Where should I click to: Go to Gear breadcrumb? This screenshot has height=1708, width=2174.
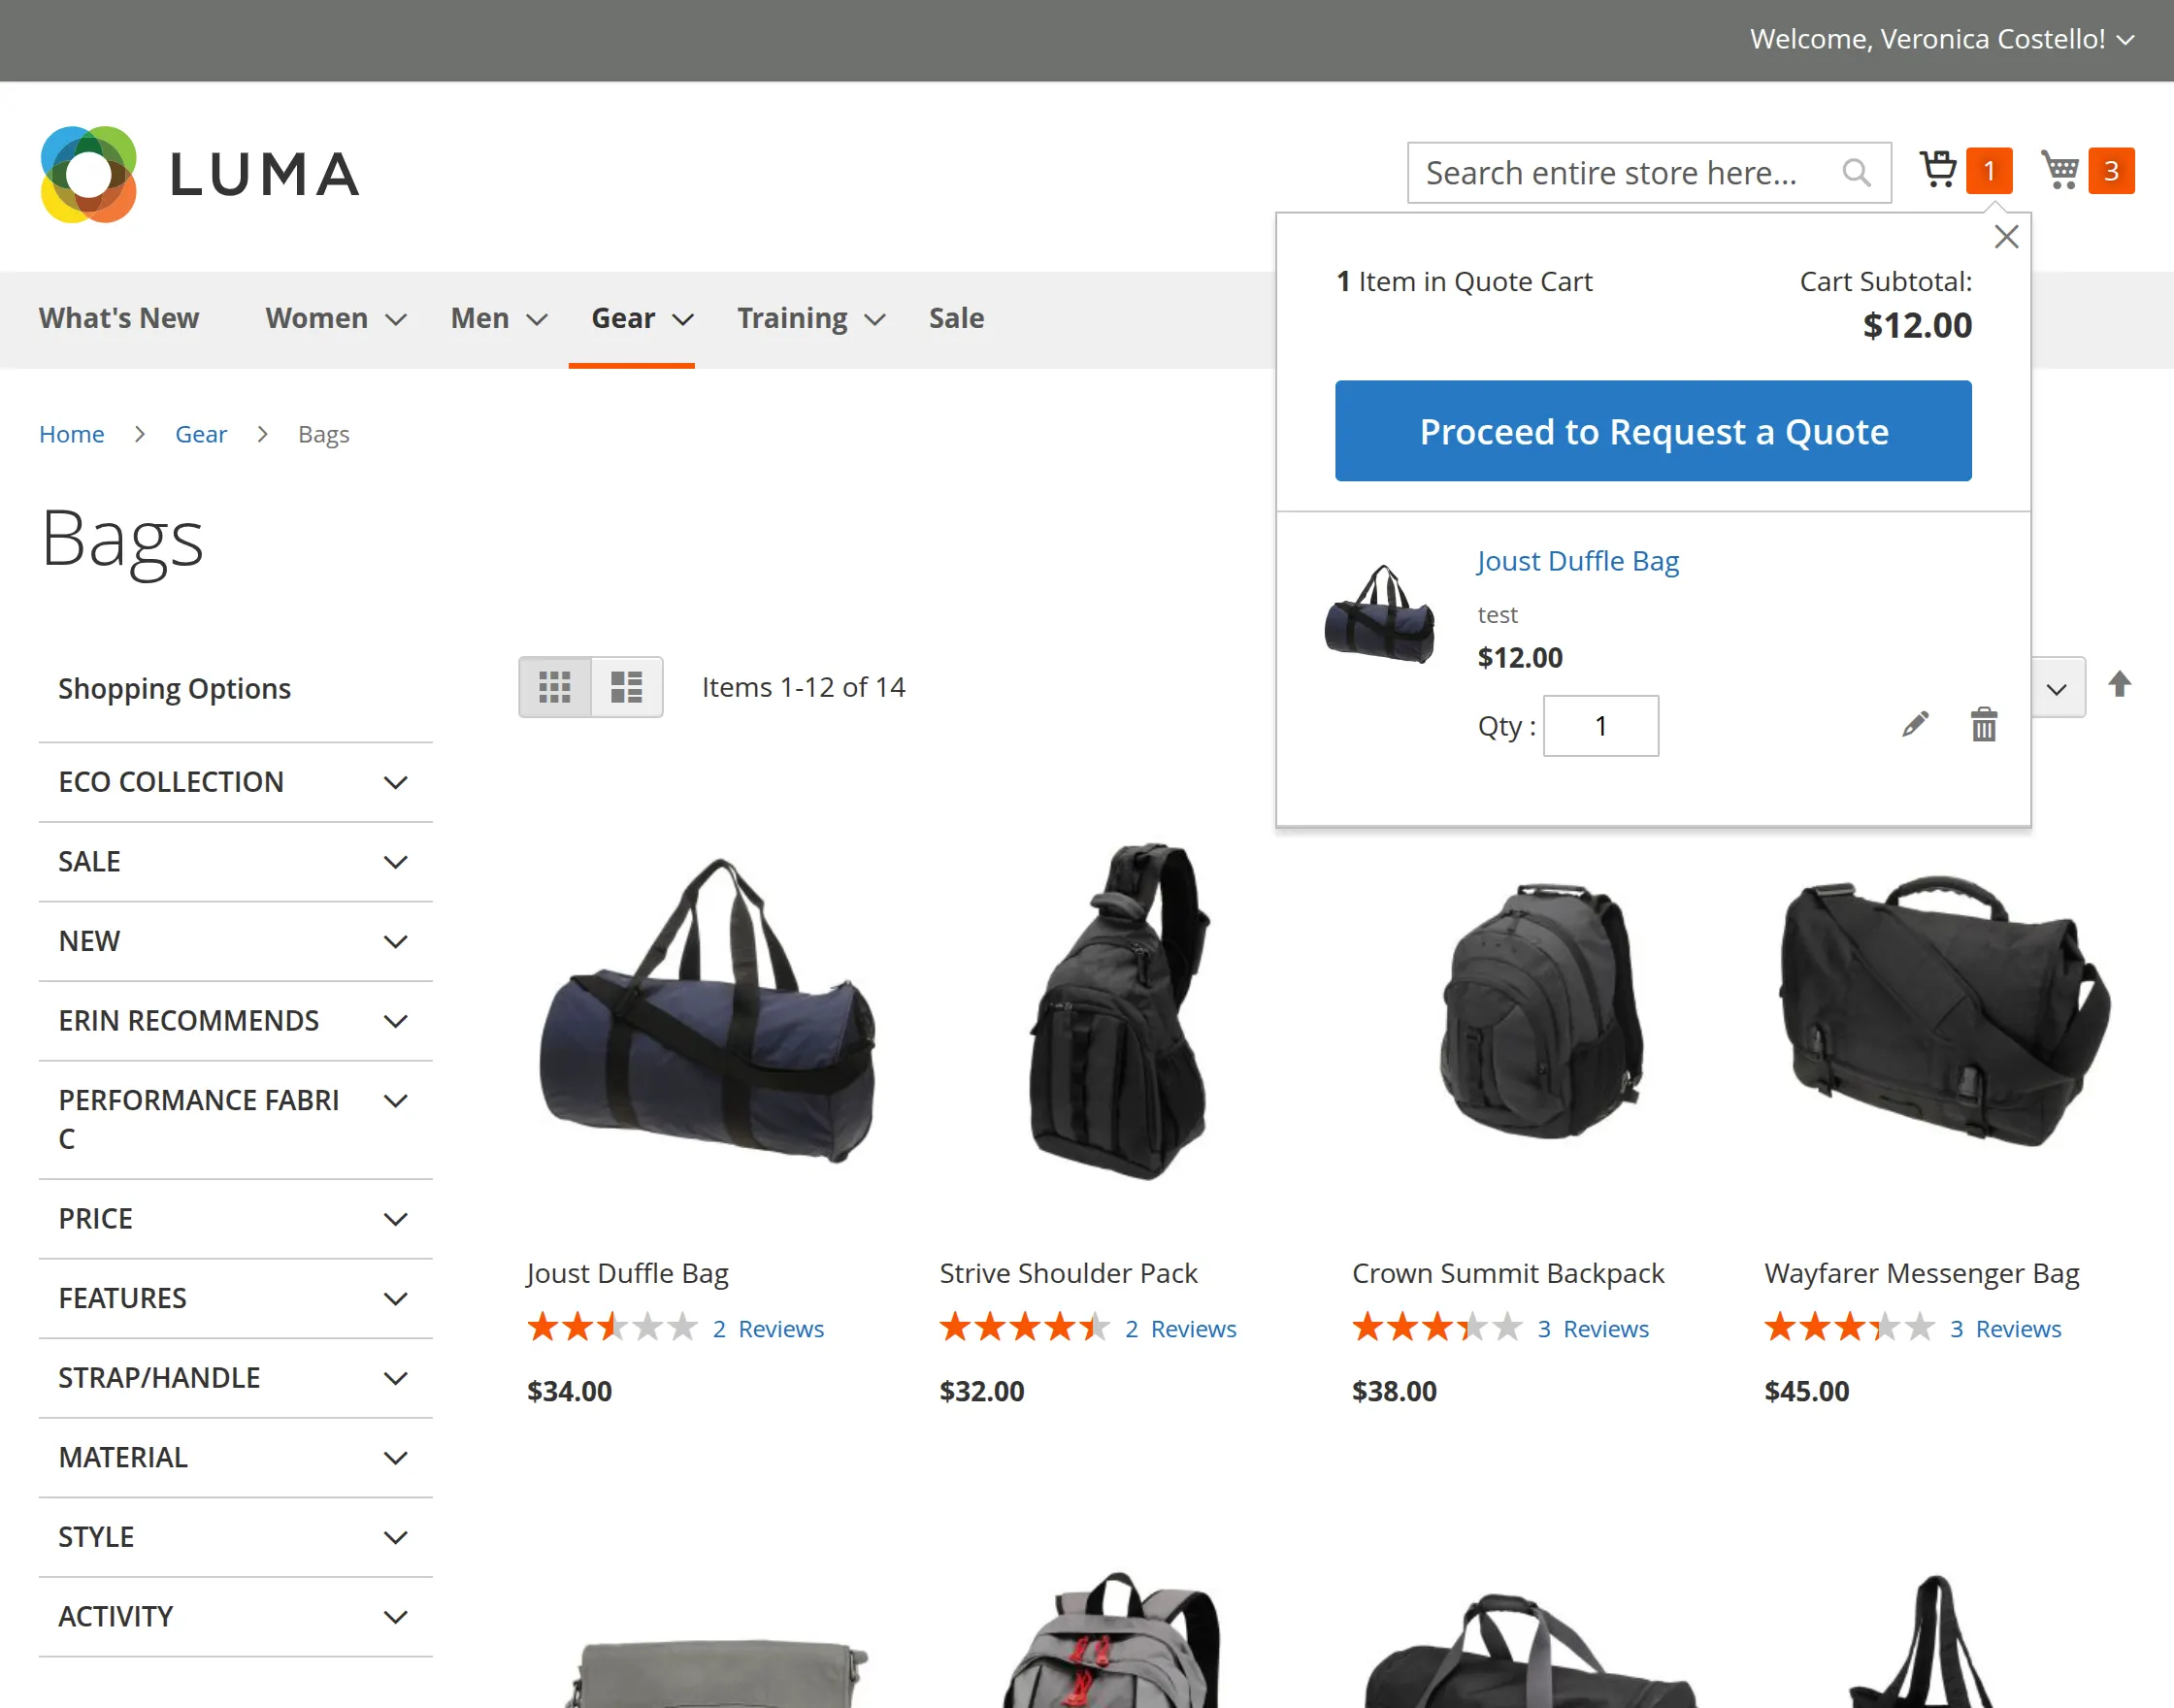(x=201, y=434)
